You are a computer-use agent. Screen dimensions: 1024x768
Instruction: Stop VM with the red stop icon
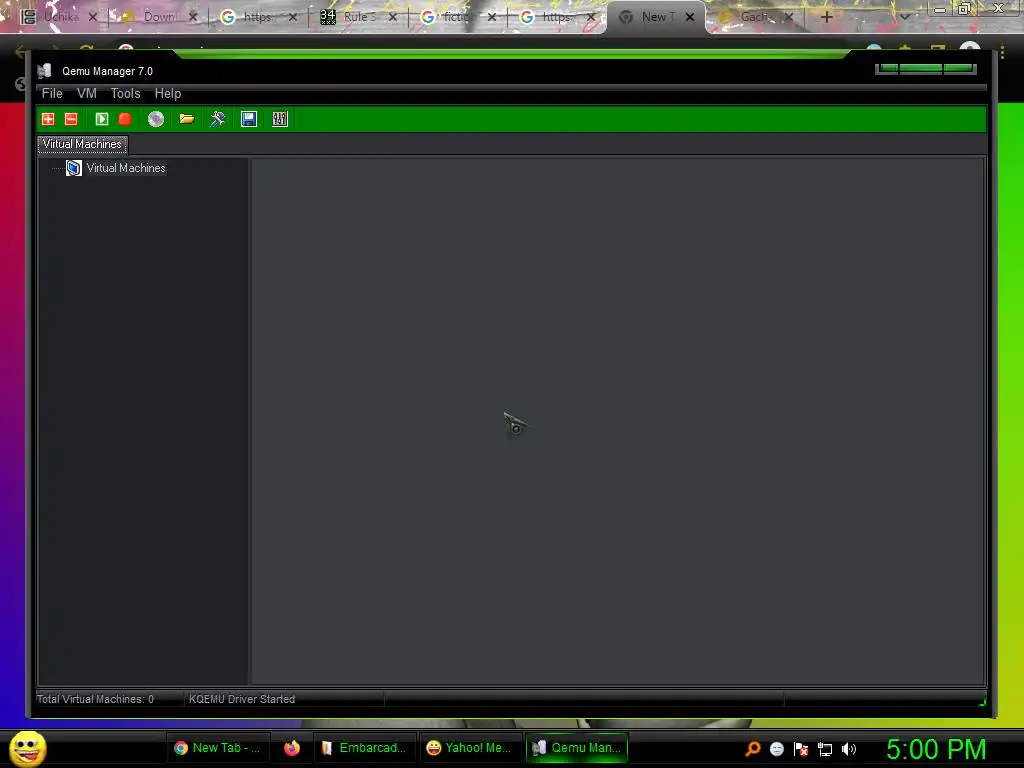point(125,119)
